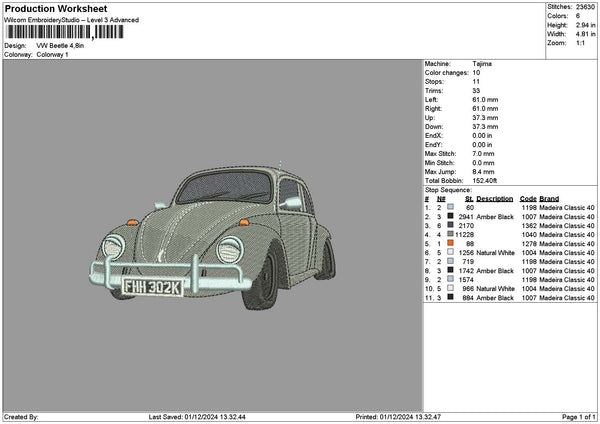
Task: Click the black swatch in stop 2
Action: pos(450,216)
